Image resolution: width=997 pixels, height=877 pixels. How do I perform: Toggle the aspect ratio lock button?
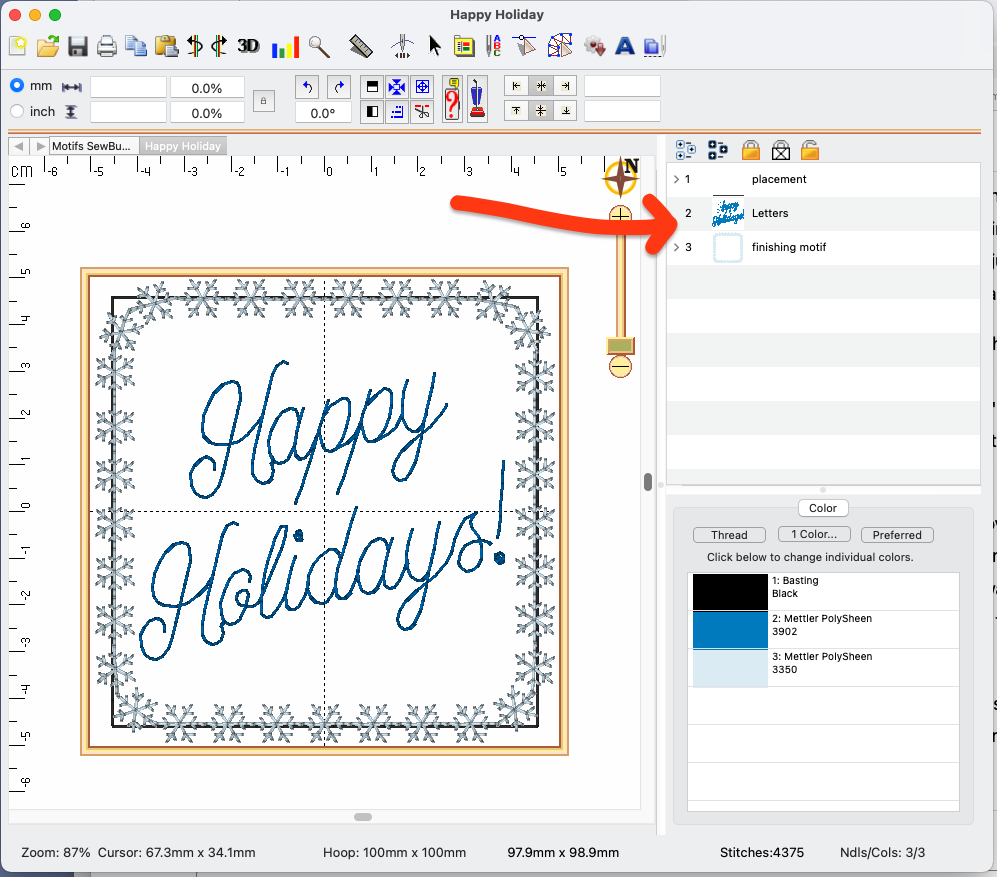coord(264,100)
